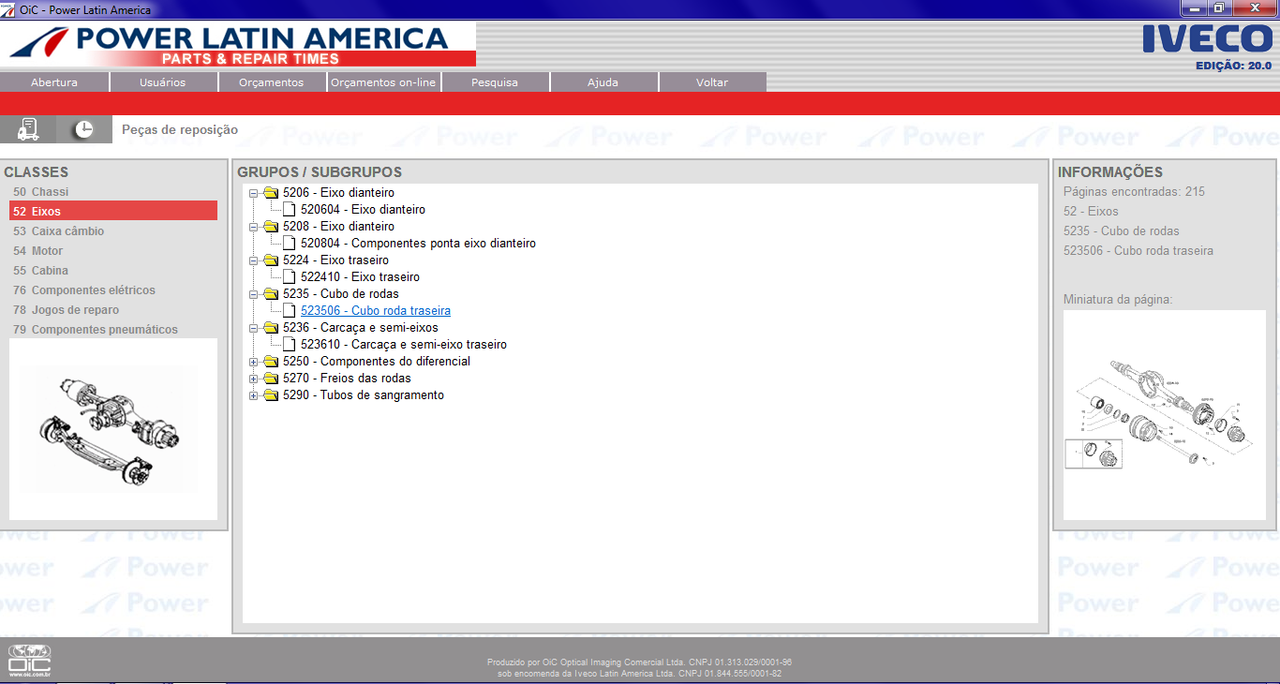Image resolution: width=1280 pixels, height=684 pixels.
Task: Click page icon of 523506 Cubo roda traseira
Action: [289, 311]
